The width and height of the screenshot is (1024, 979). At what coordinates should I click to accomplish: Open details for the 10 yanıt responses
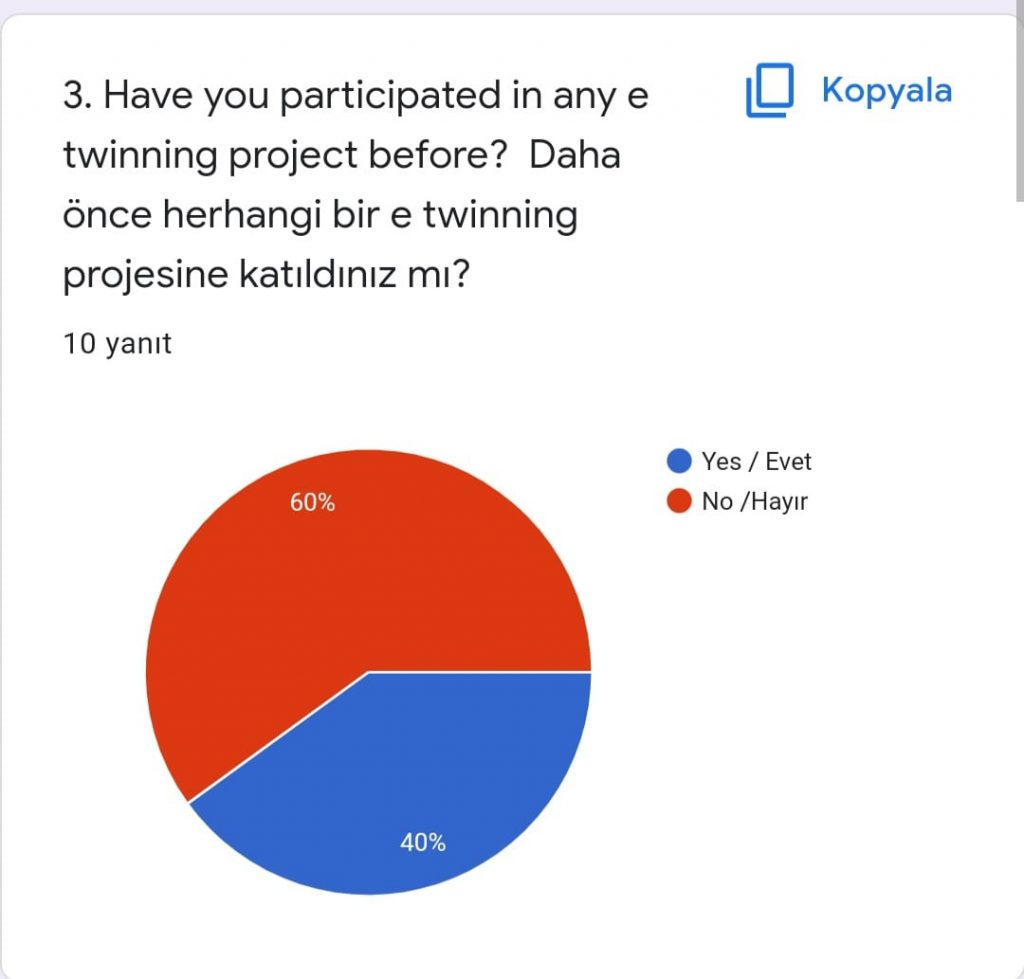tap(118, 343)
